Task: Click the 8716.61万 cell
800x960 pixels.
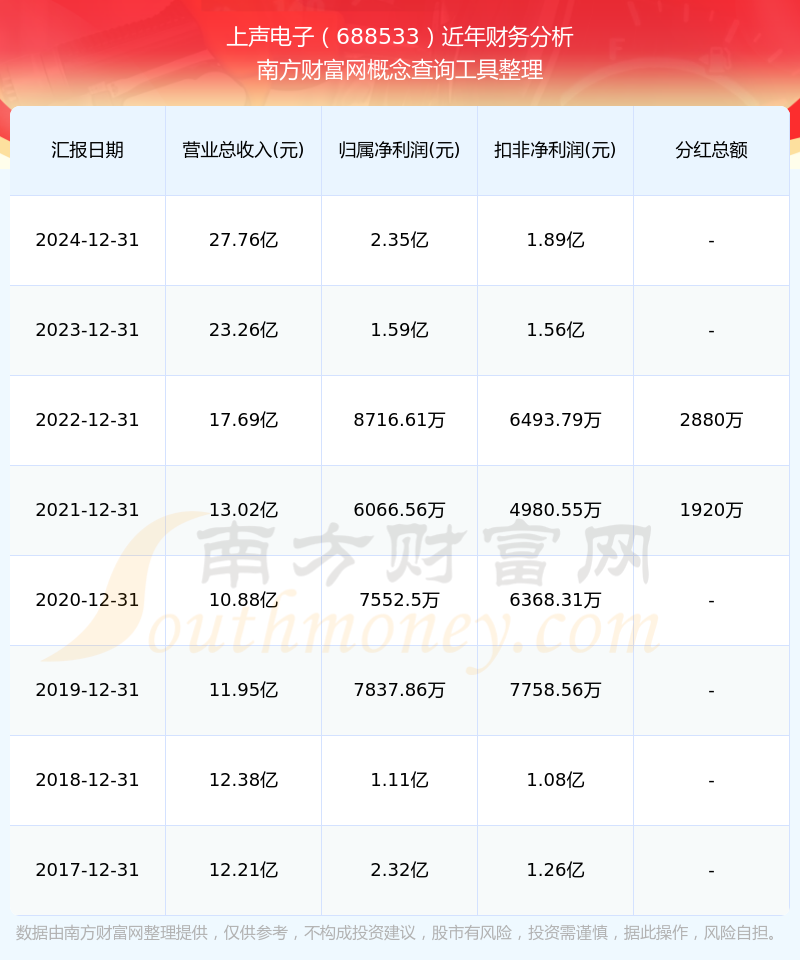Action: click(400, 420)
